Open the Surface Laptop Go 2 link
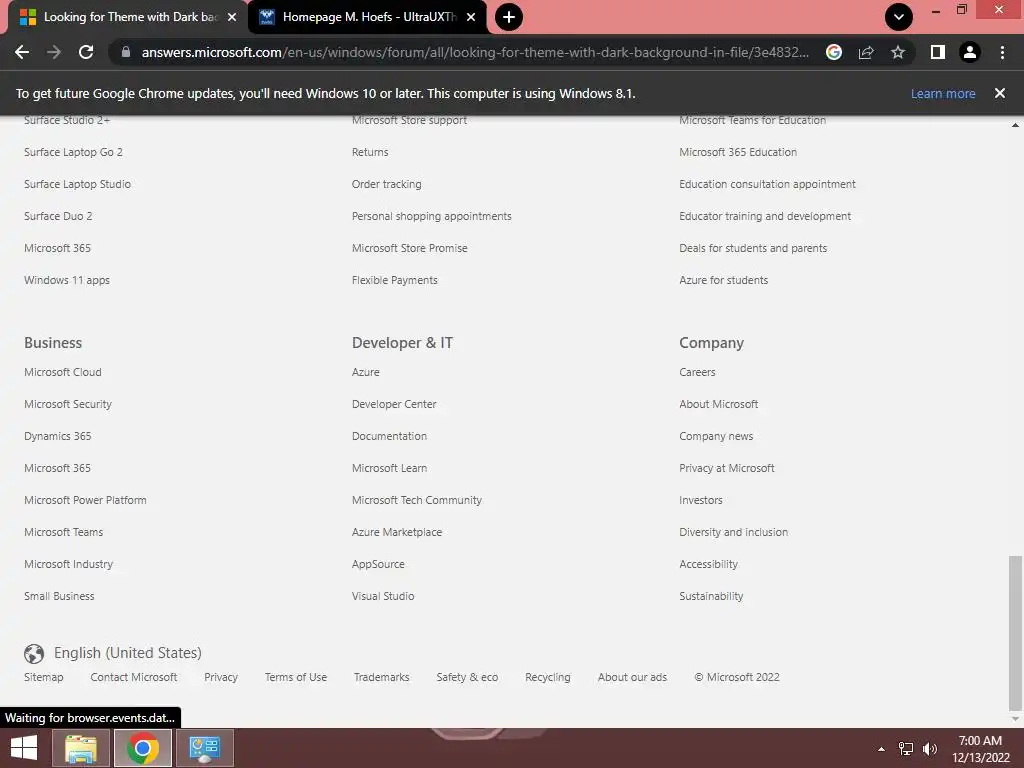Viewport: 1024px width, 768px height. [x=73, y=152]
